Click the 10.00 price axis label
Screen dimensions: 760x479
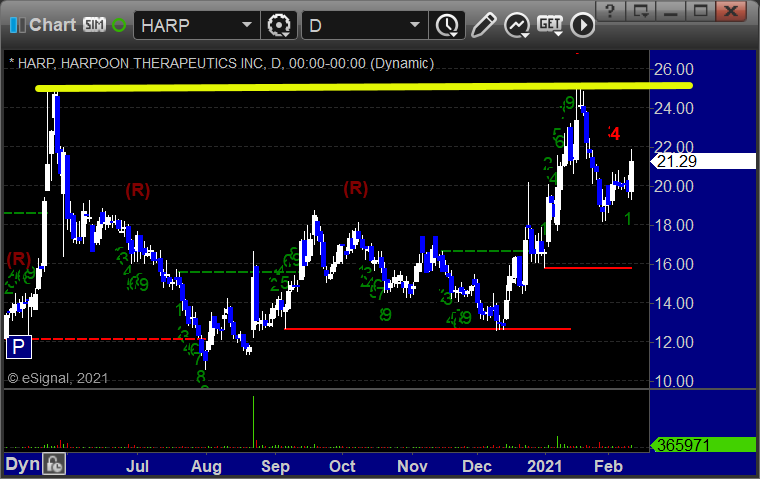tap(674, 381)
